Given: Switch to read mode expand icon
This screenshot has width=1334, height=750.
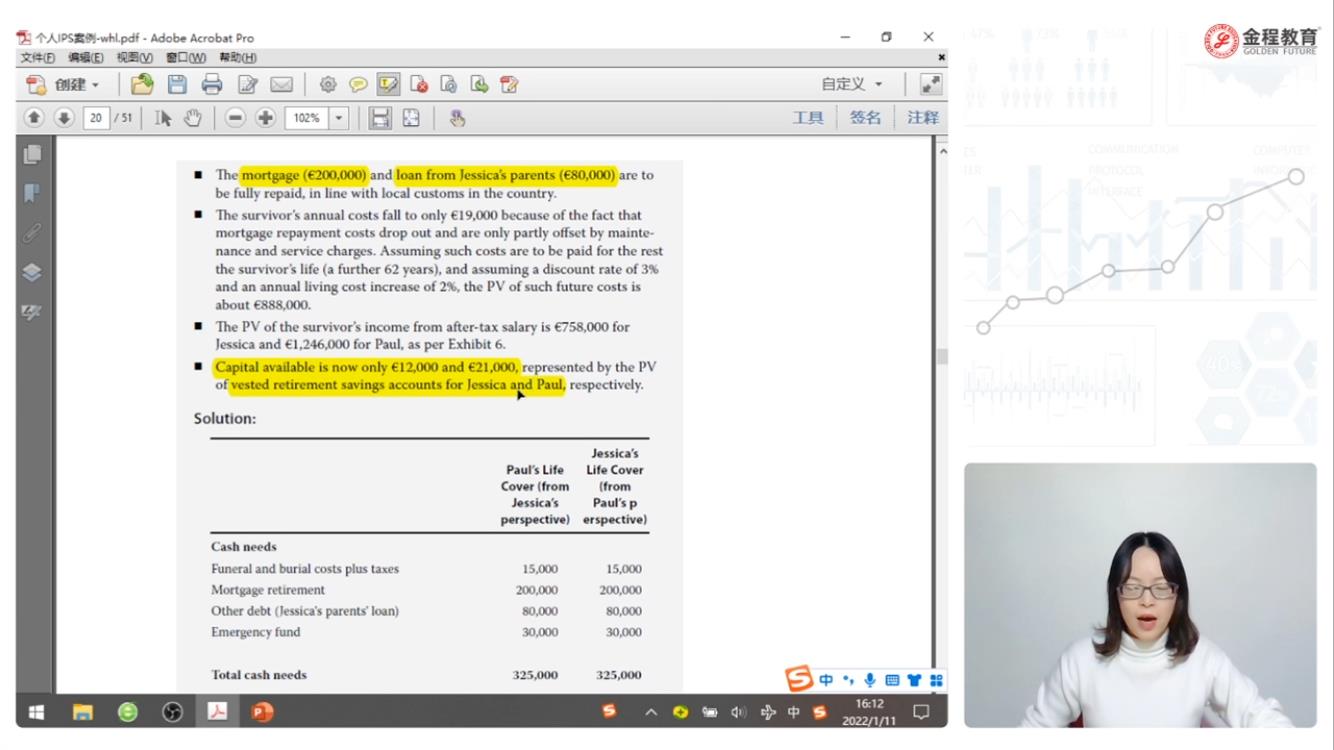Looking at the screenshot, I should pyautogui.click(x=930, y=85).
